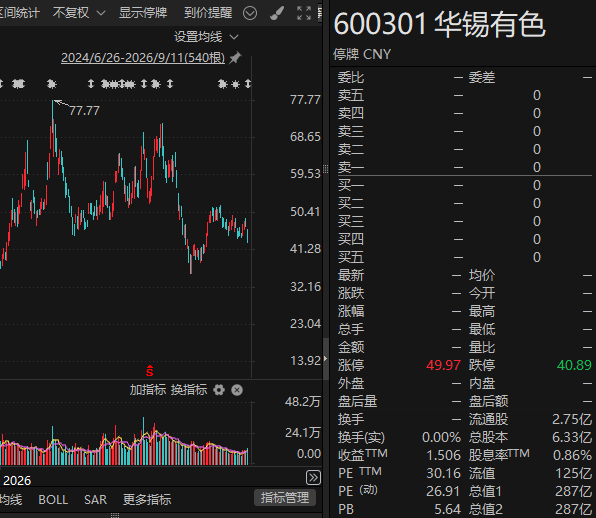Click 涨停 limit-up value 49.97
This screenshot has width=596, height=518.
click(x=443, y=365)
